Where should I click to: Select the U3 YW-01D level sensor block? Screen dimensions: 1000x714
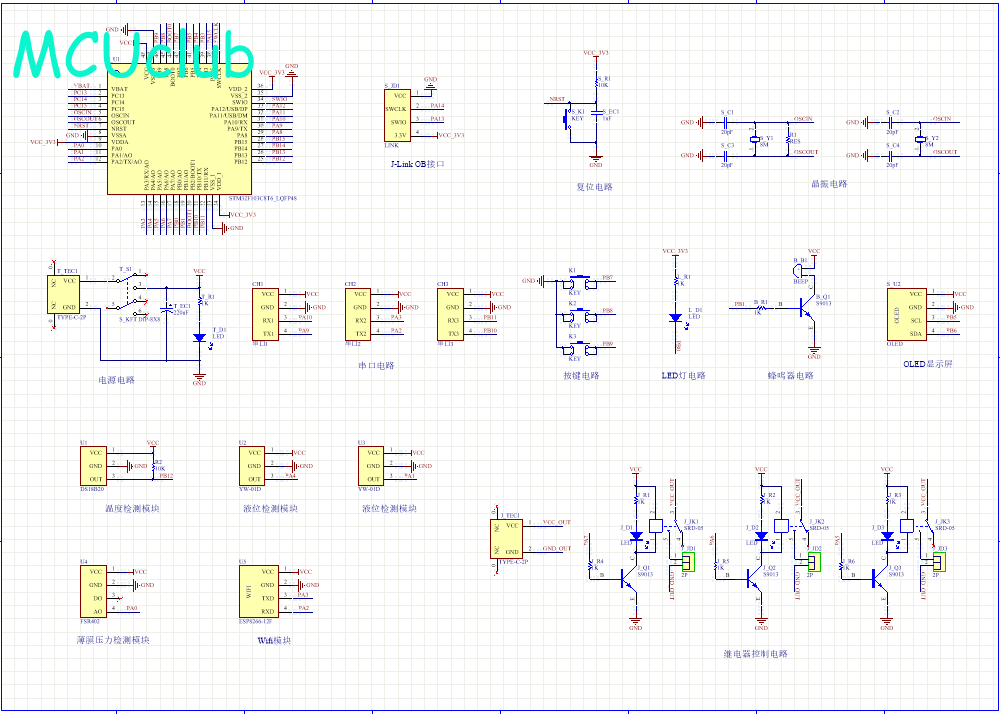[371, 465]
